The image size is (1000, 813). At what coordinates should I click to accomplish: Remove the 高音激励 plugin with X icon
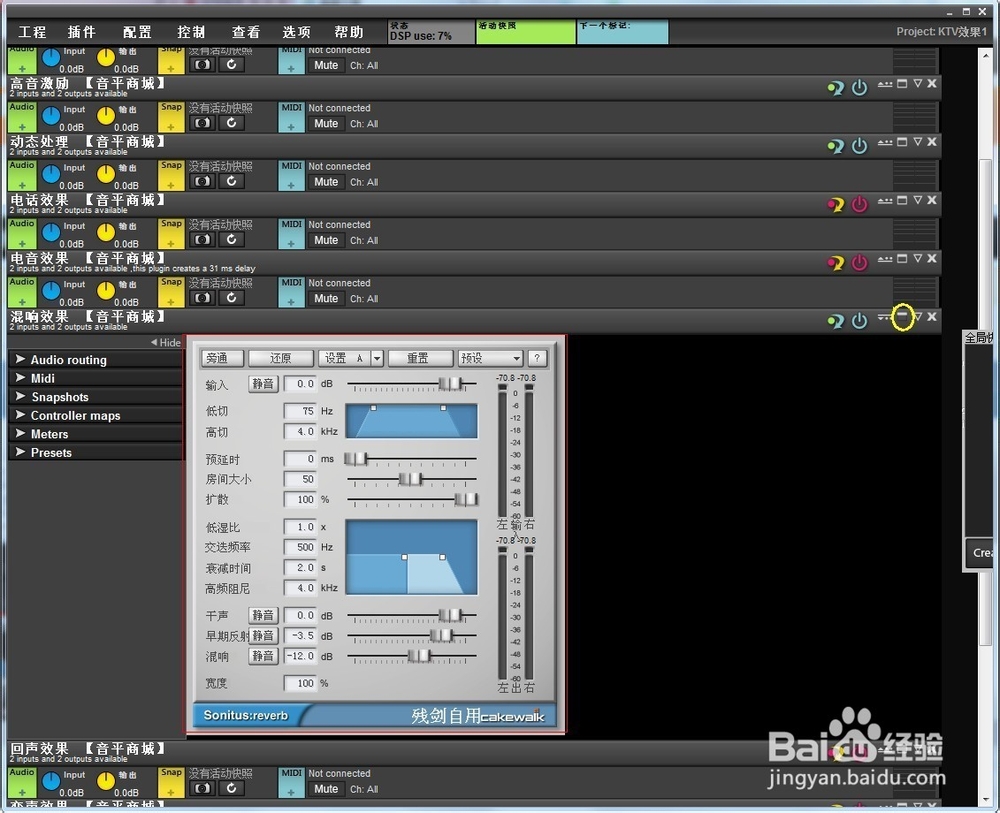[932, 84]
